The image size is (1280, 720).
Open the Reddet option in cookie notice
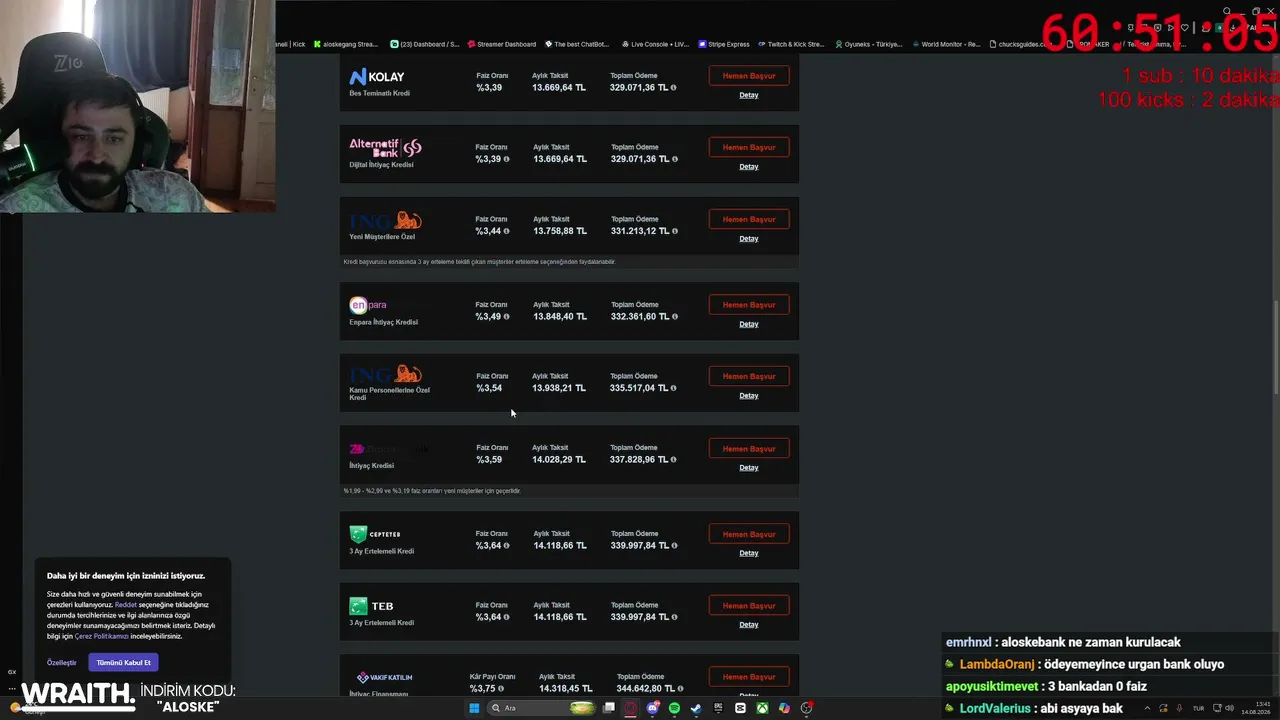[x=126, y=605]
